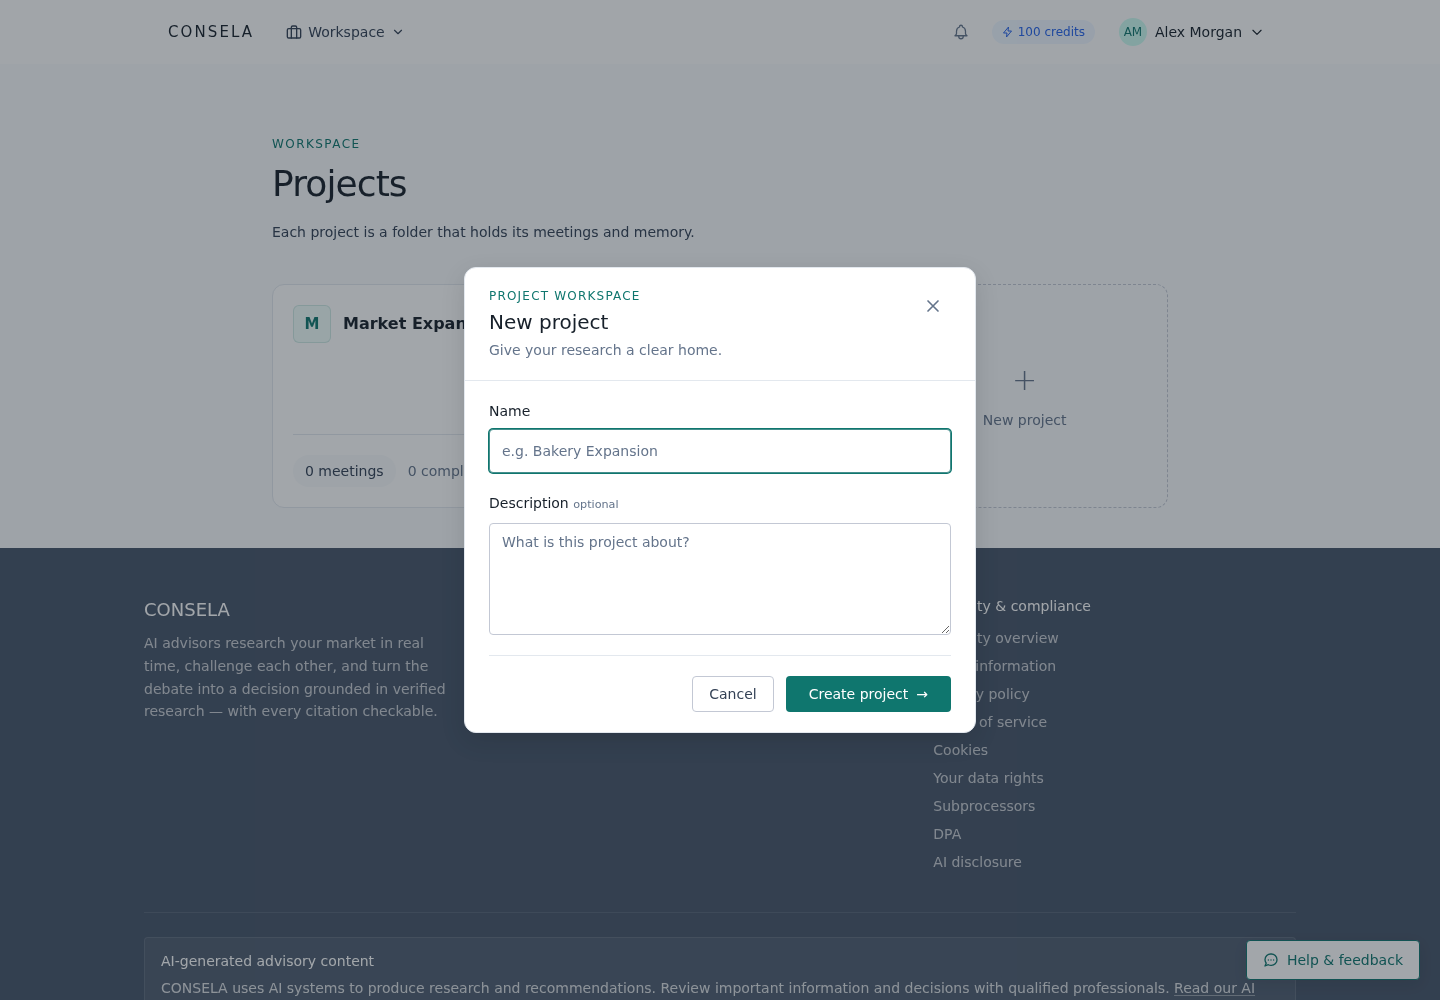This screenshot has width=1440, height=1000.
Task: Click the briefcase Workspace icon
Action: 294,32
